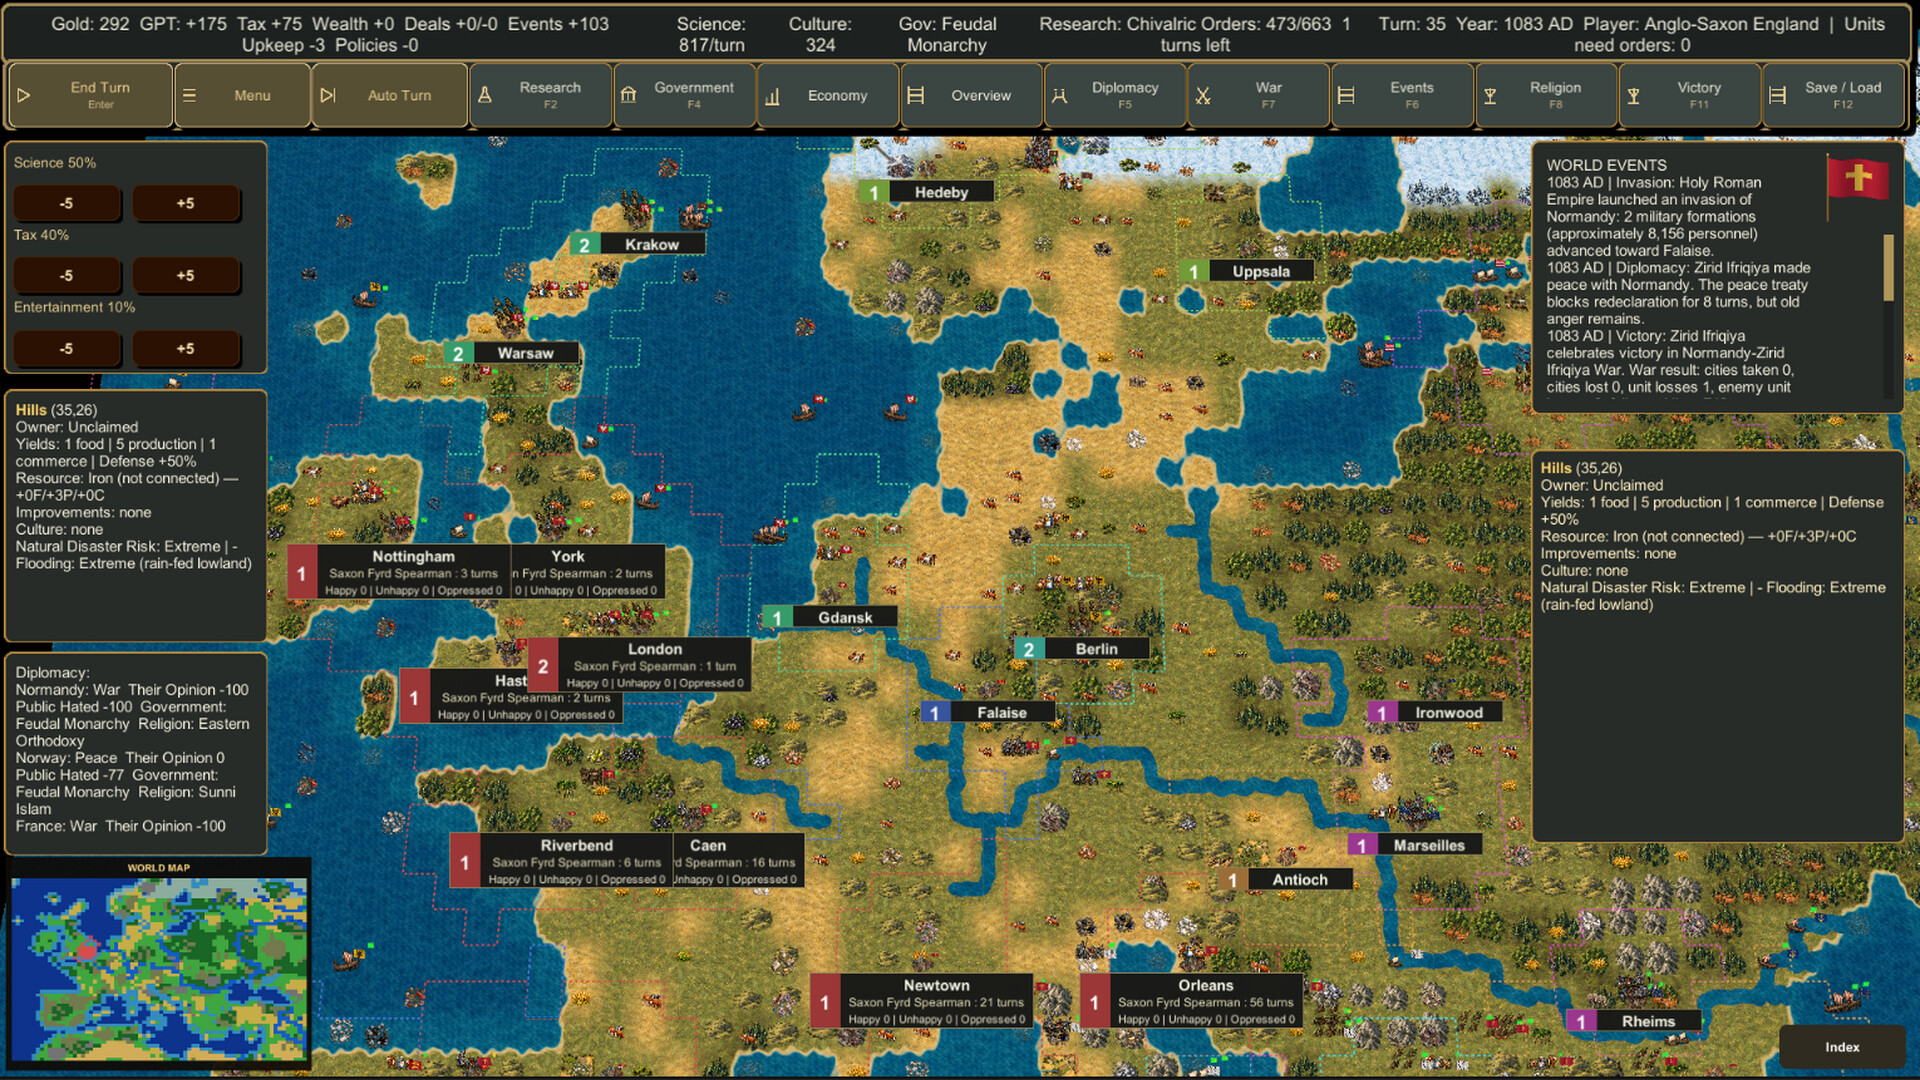
Task: Select the Berlin city label
Action: [1082, 649]
